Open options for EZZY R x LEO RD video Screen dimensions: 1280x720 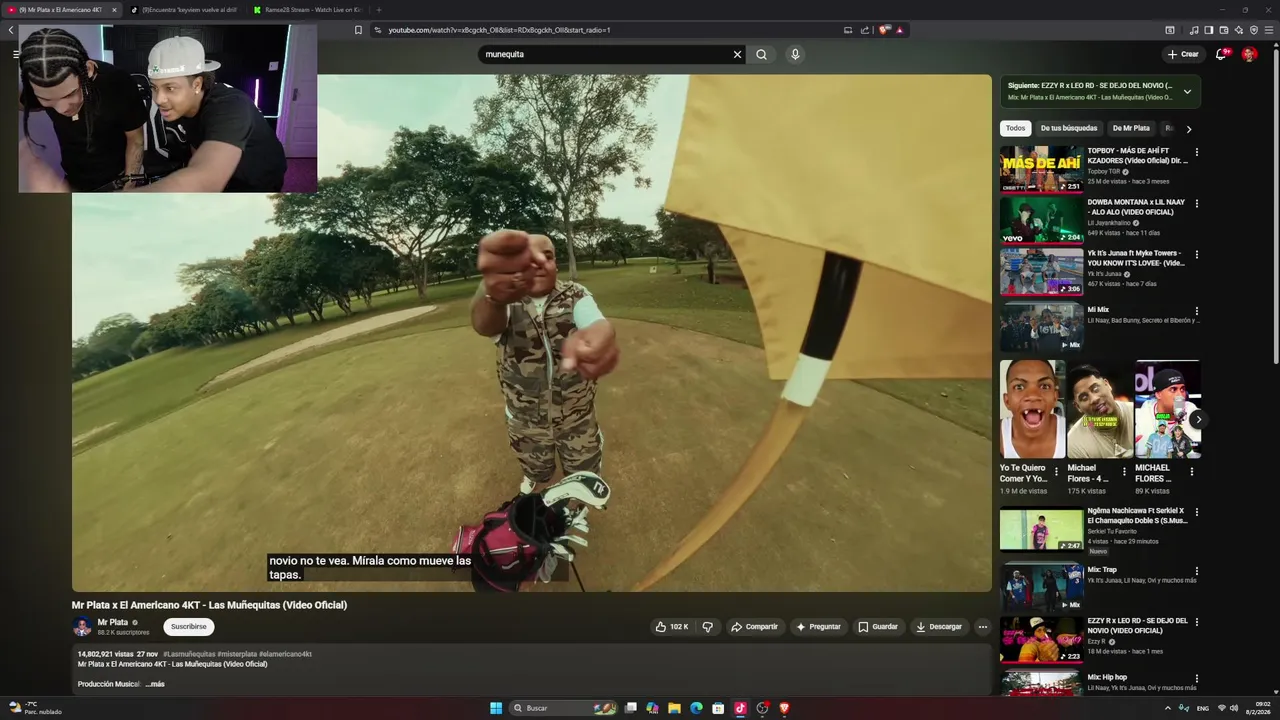1196,621
